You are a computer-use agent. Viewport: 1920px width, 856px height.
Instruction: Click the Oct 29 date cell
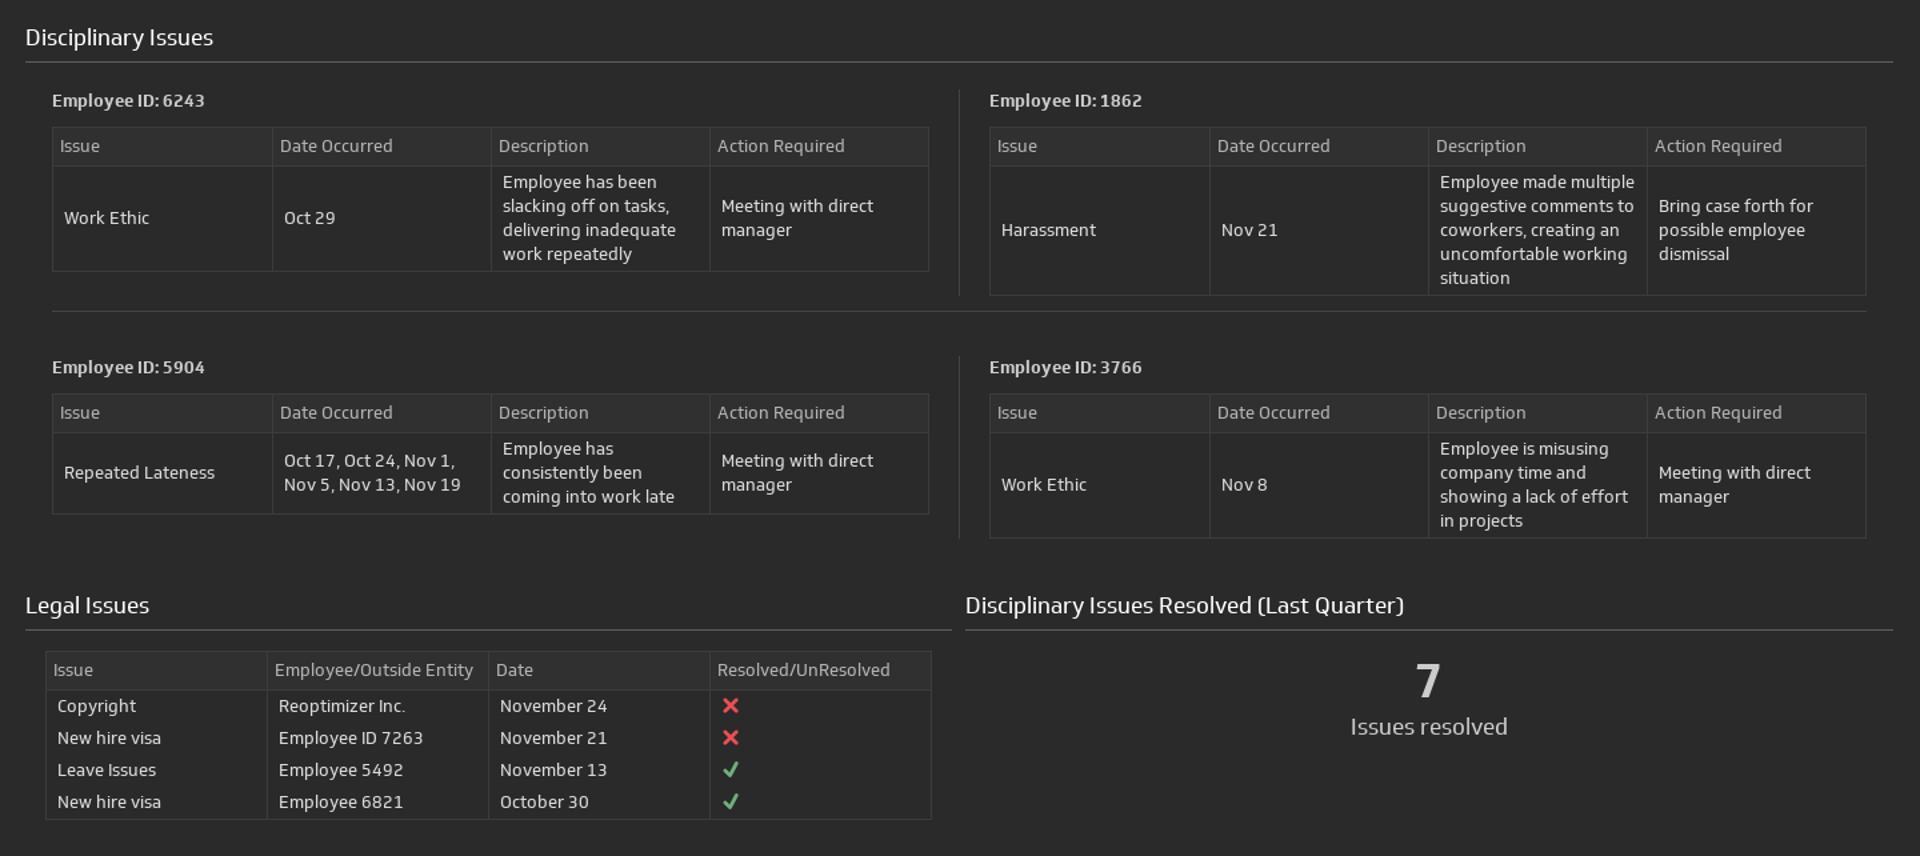tap(381, 218)
